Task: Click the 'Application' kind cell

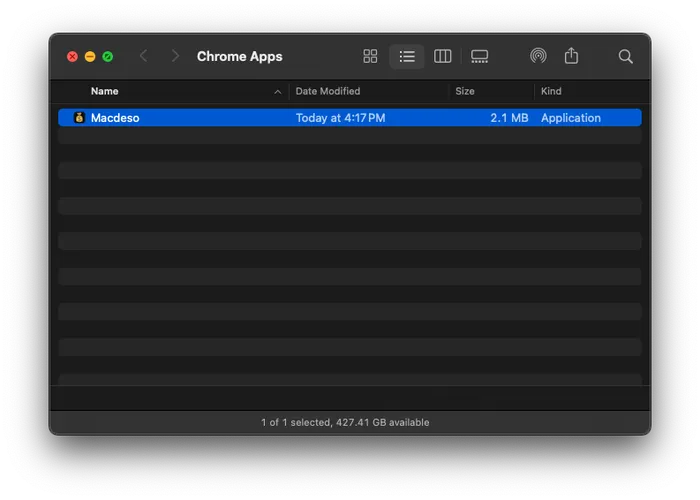Action: click(571, 118)
